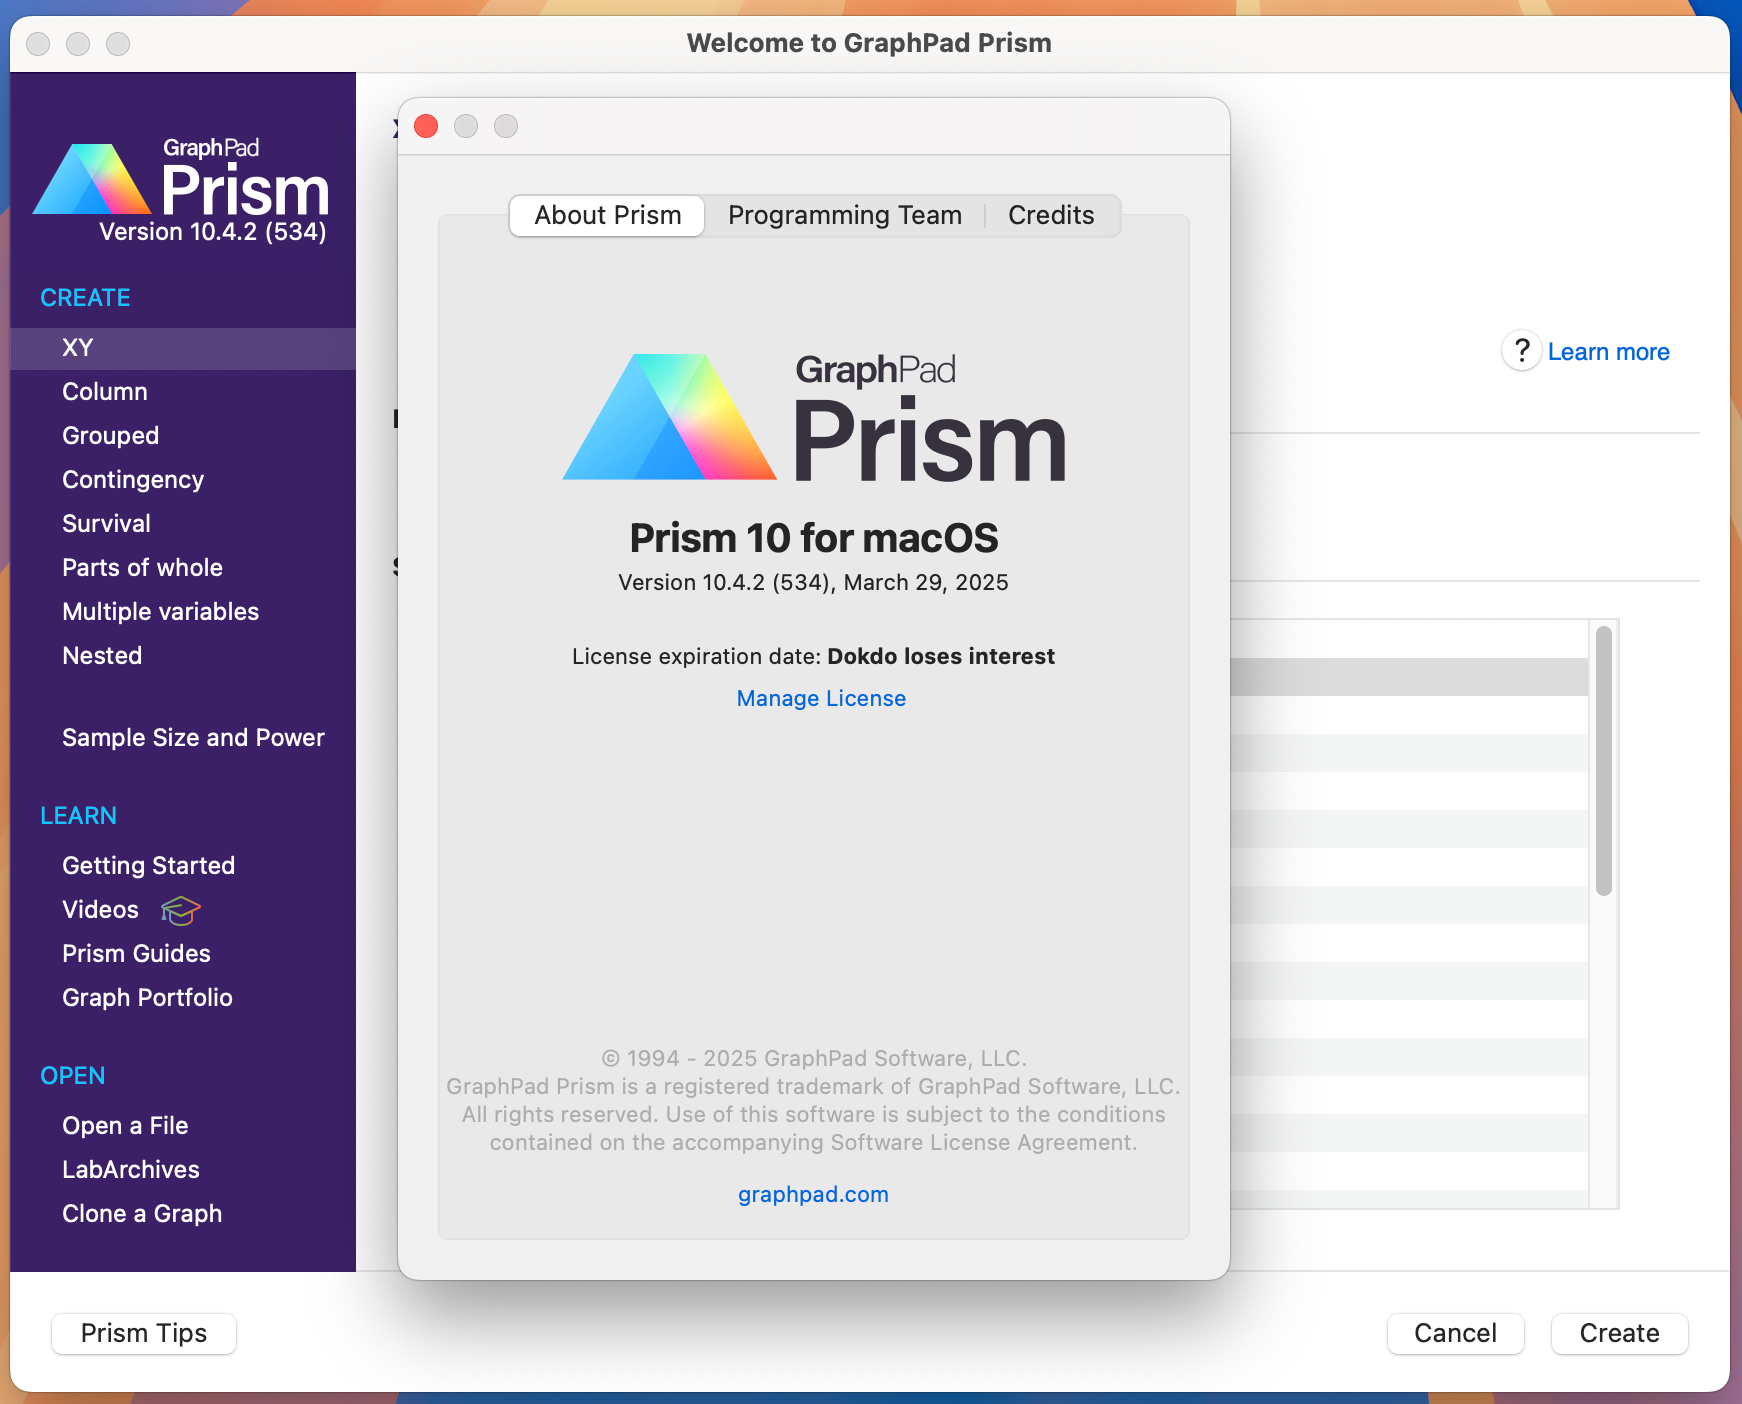
Task: Select XY under the Create section
Action: pos(77,348)
